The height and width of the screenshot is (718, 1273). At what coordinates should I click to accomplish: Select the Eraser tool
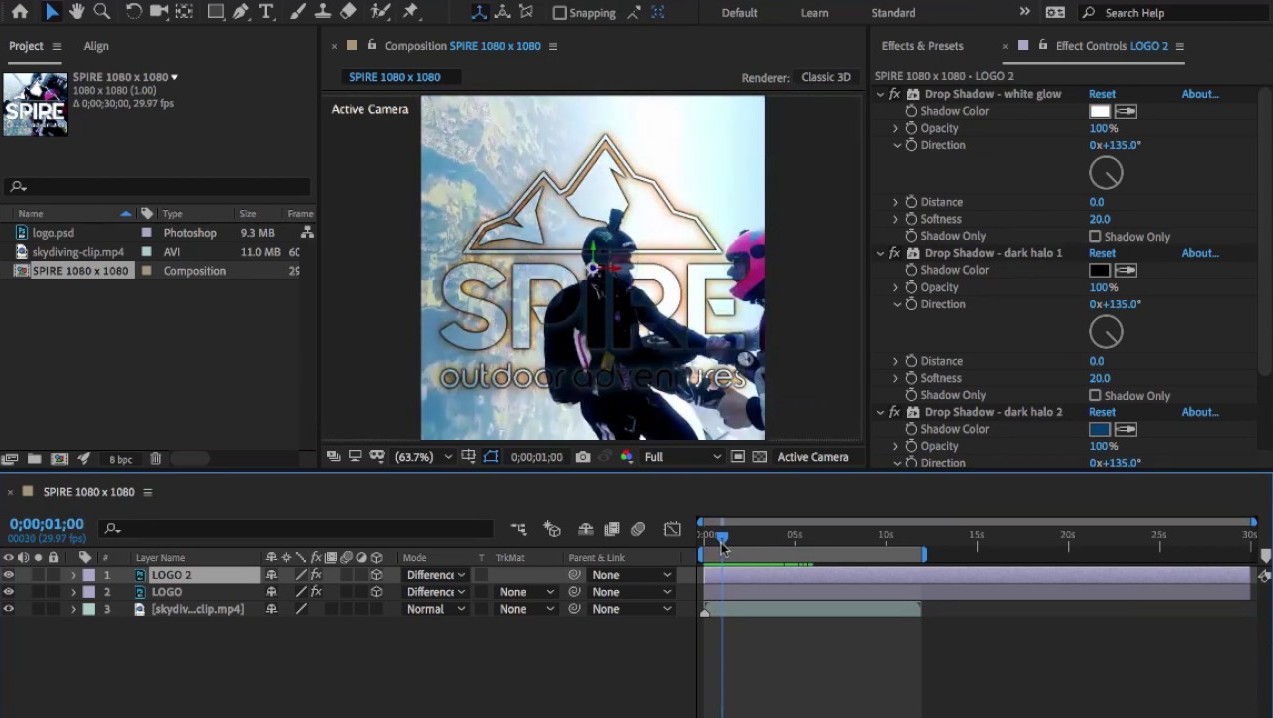(348, 12)
